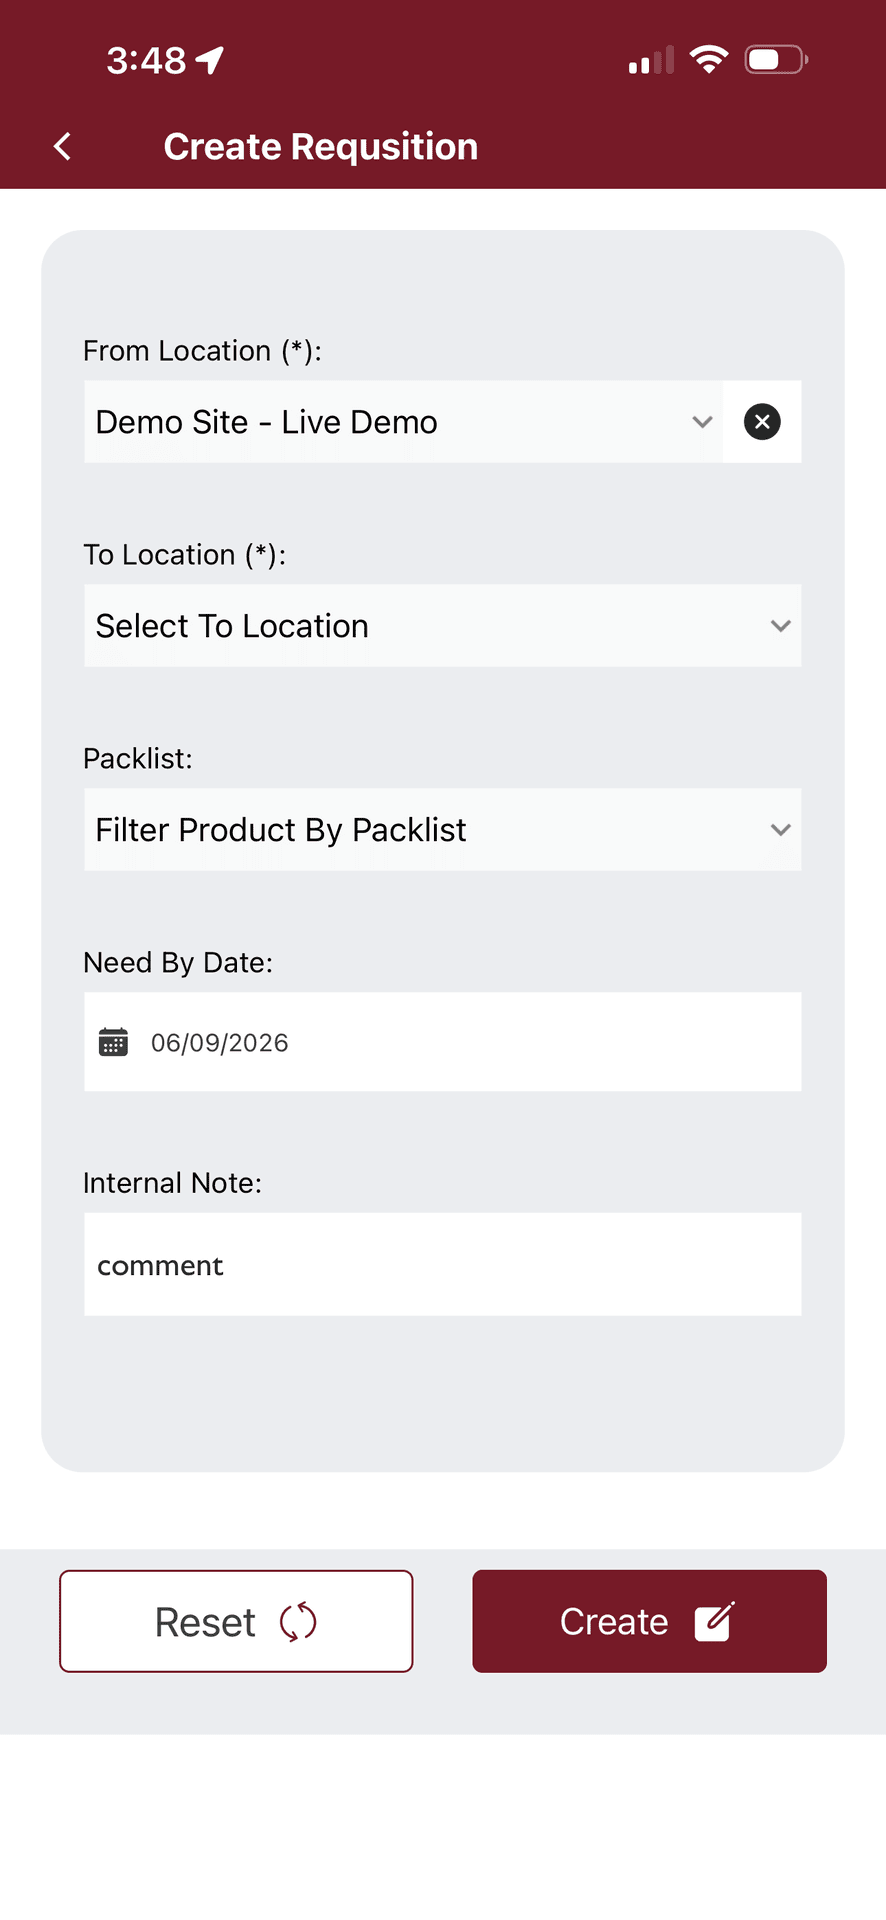The width and height of the screenshot is (886, 1920).
Task: Tap the 3:48 clock in status bar
Action: pyautogui.click(x=146, y=61)
